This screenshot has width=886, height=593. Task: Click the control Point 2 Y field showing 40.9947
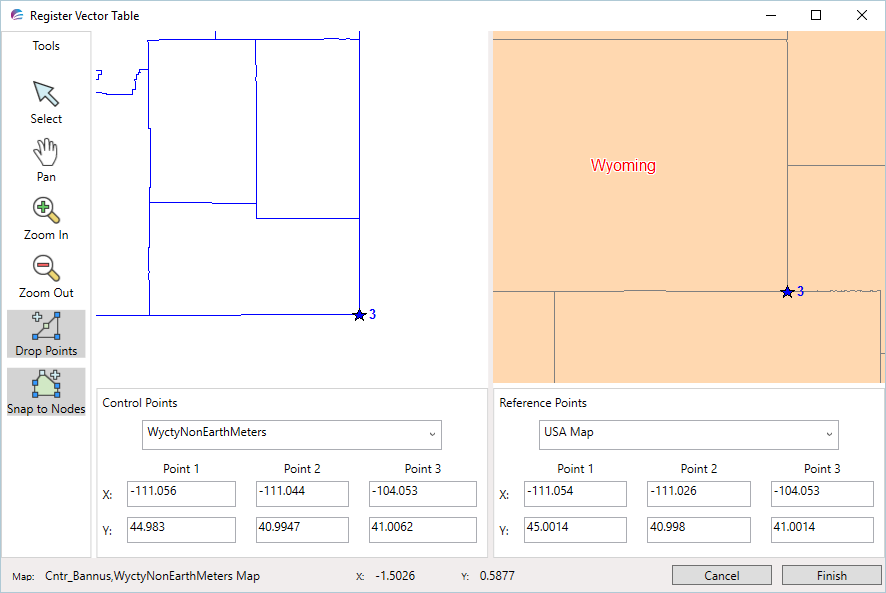click(302, 529)
